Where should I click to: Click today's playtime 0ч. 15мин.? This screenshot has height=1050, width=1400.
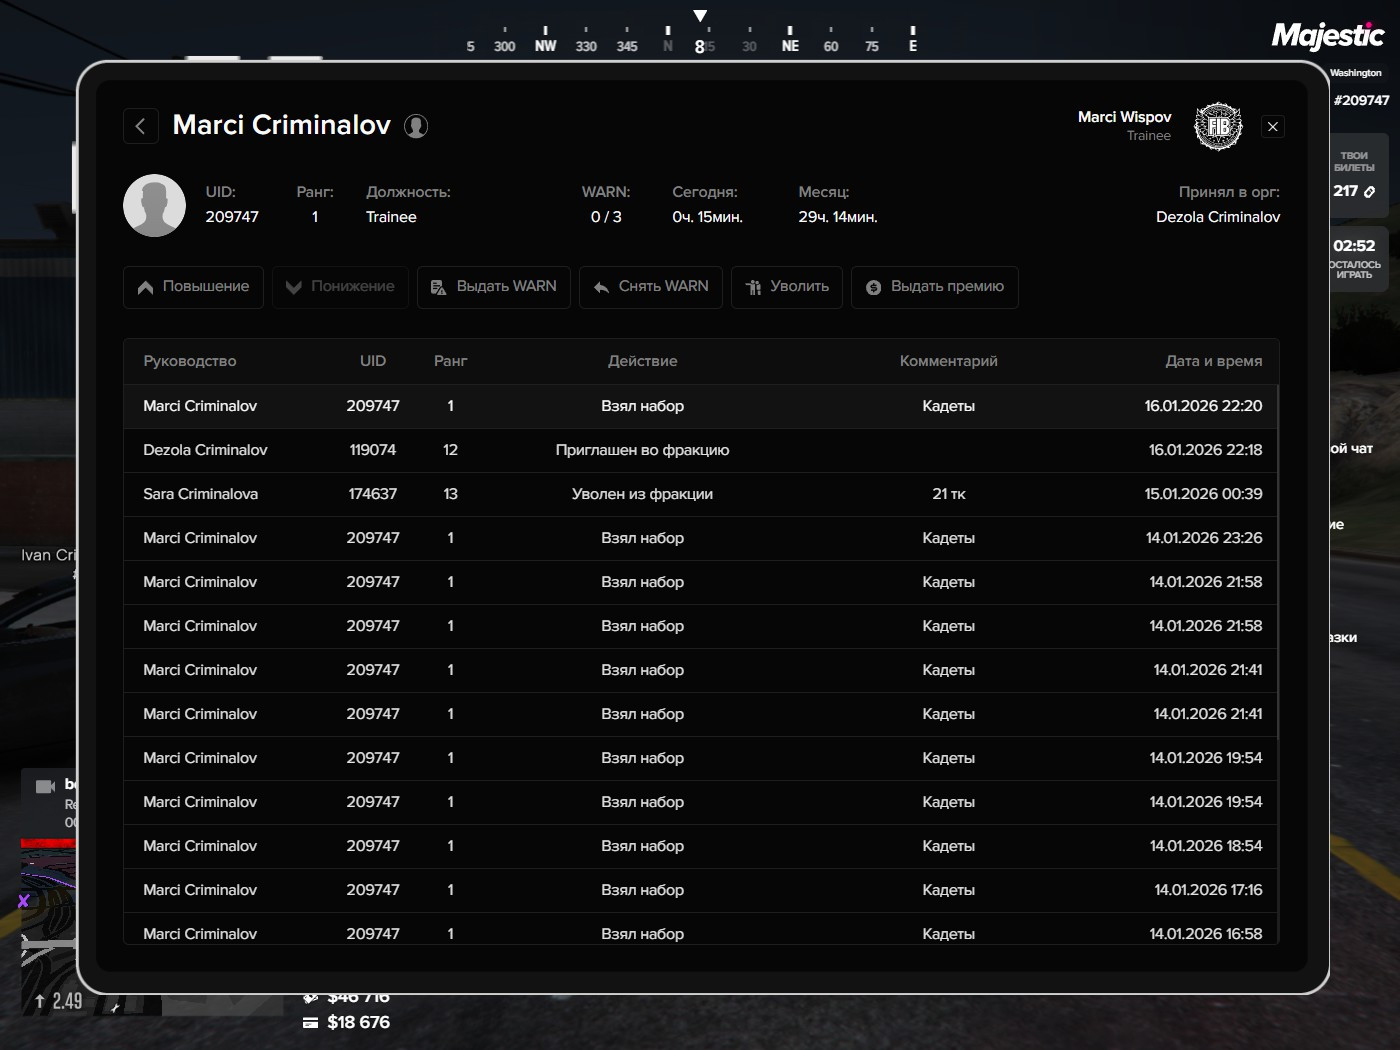tap(708, 217)
